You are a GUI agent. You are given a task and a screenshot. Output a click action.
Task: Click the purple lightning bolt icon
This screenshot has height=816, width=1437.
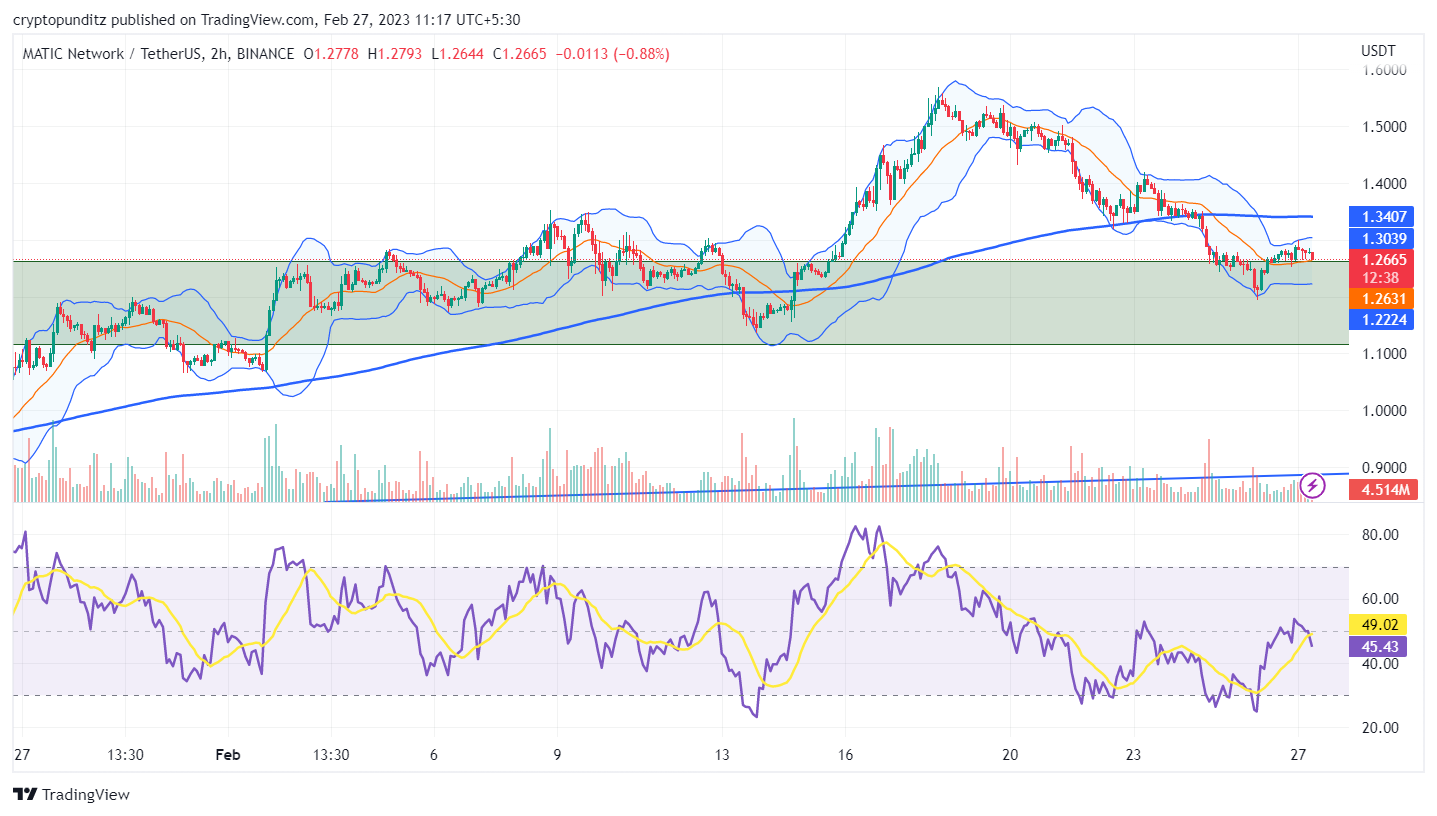(x=1312, y=486)
